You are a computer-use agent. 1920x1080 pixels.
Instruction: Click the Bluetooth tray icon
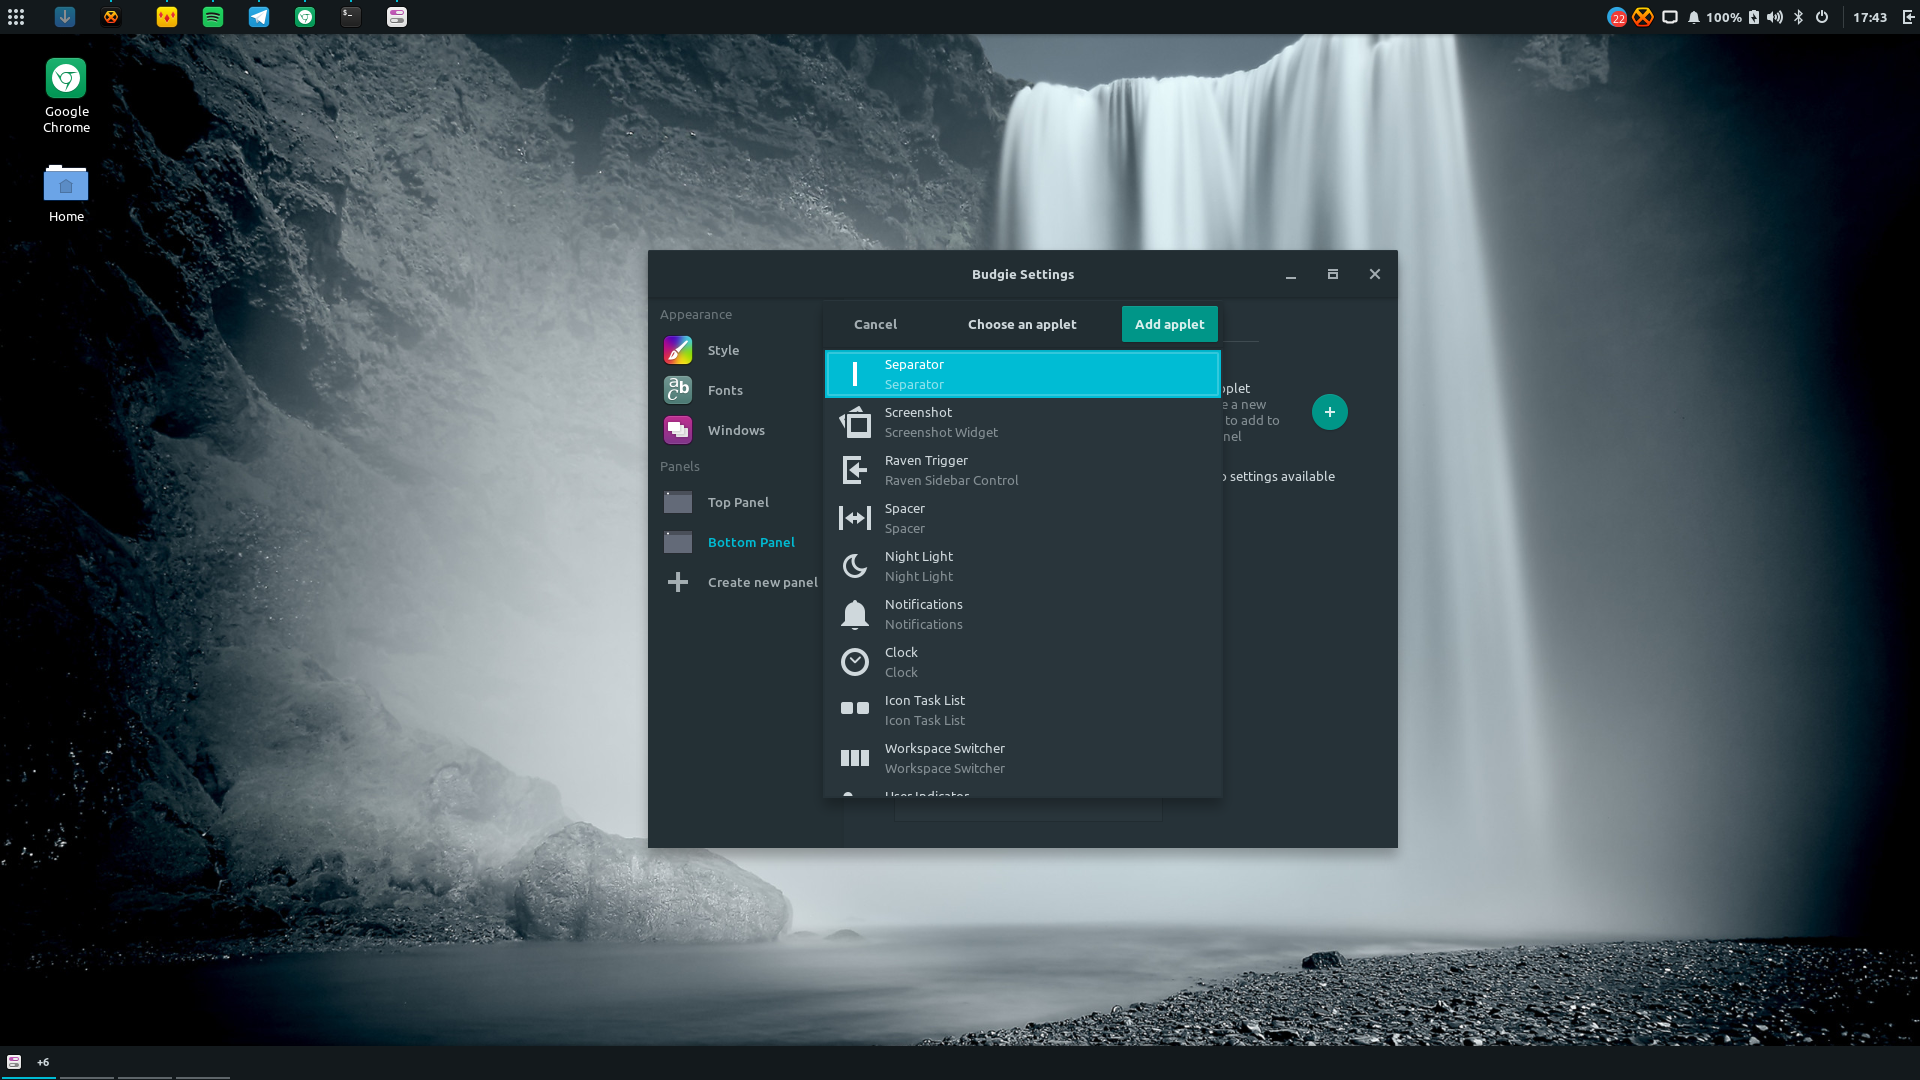(1799, 17)
